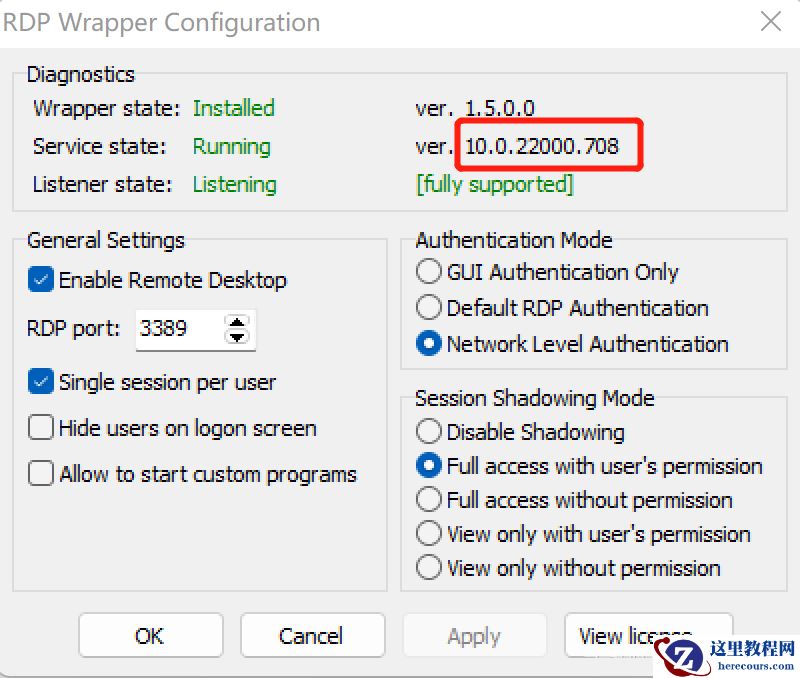
Task: Select View only without permission shadowing
Action: point(428,568)
